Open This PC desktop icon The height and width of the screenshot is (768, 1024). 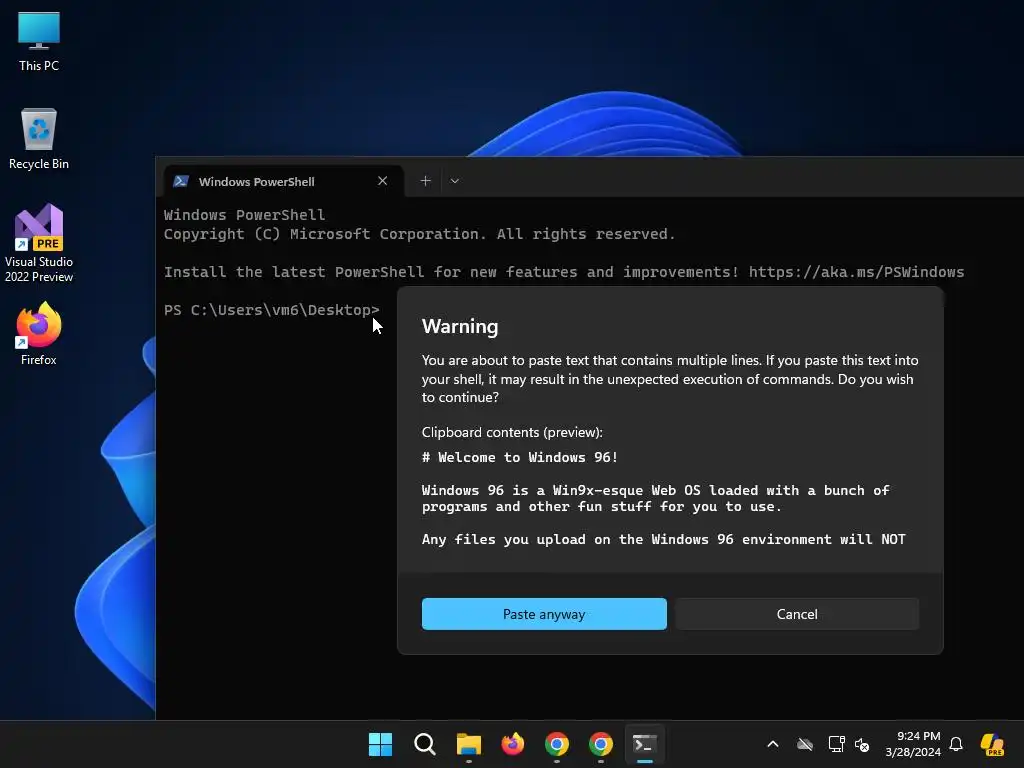click(x=39, y=40)
